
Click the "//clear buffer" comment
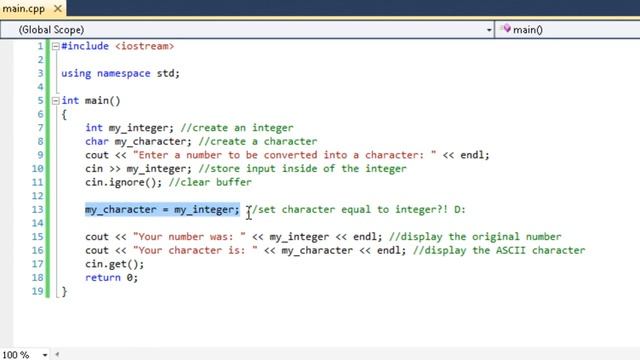tap(210, 182)
